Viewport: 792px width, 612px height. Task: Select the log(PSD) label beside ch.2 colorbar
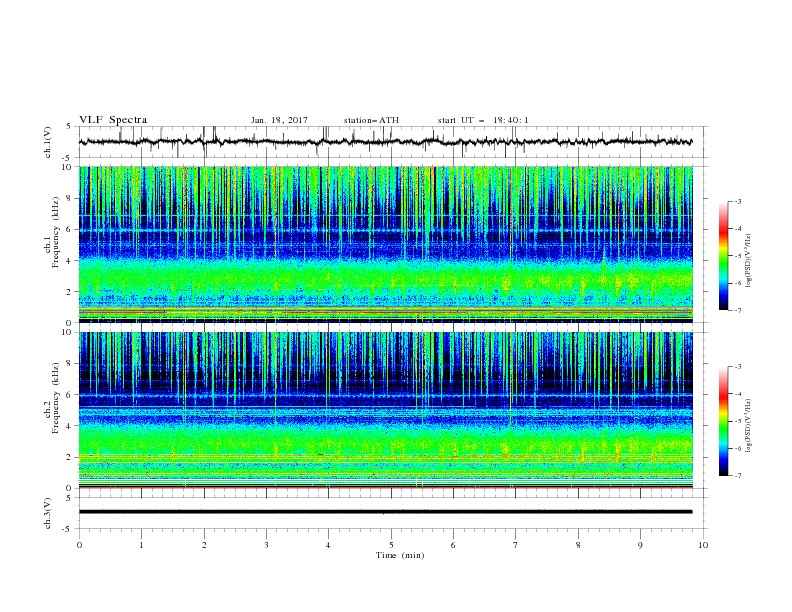(748, 426)
